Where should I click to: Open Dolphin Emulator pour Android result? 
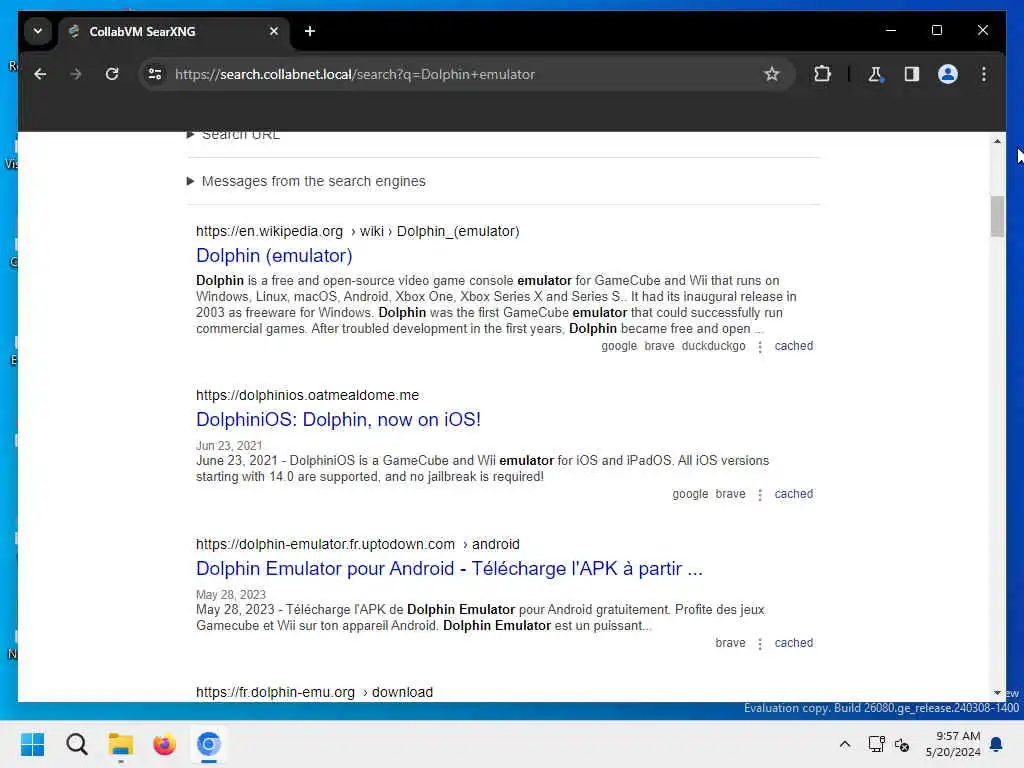(x=449, y=568)
